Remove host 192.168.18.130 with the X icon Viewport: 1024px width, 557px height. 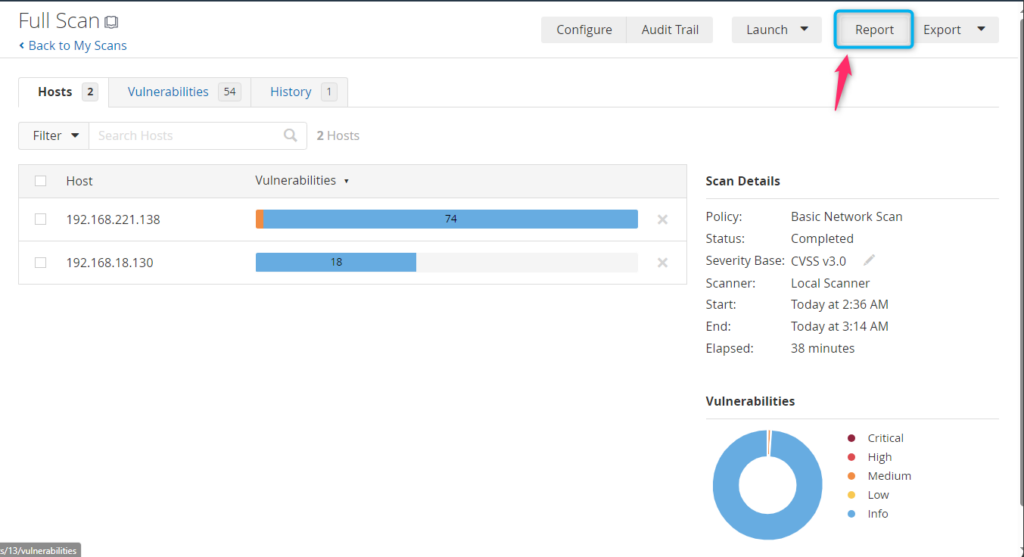tap(662, 263)
